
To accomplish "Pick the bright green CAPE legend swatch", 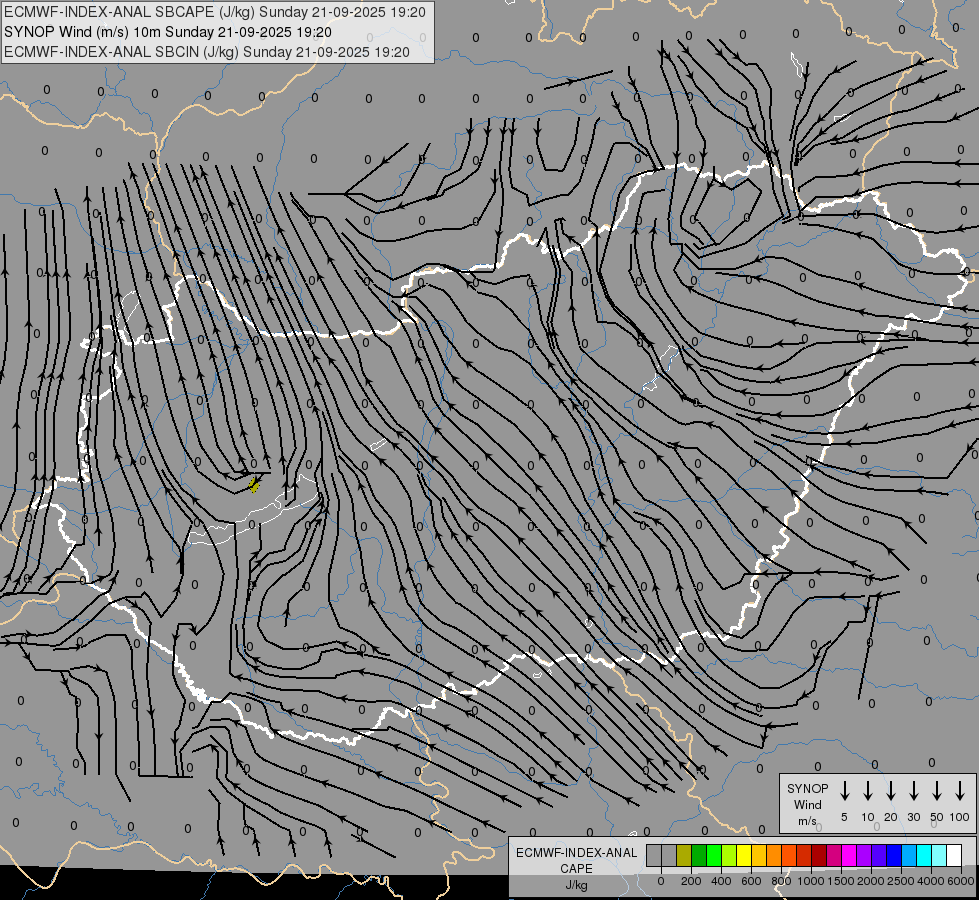I will click(714, 855).
